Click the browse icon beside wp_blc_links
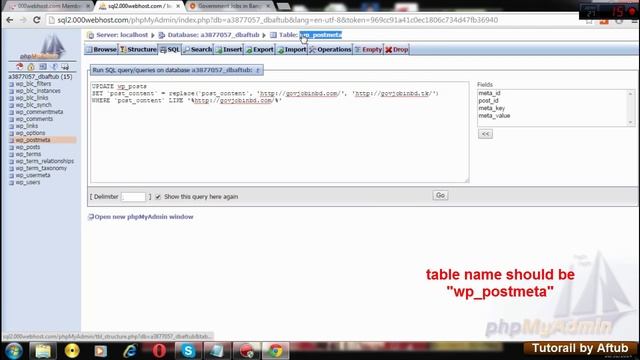Screen dimensions: 640x360 tap(11, 98)
